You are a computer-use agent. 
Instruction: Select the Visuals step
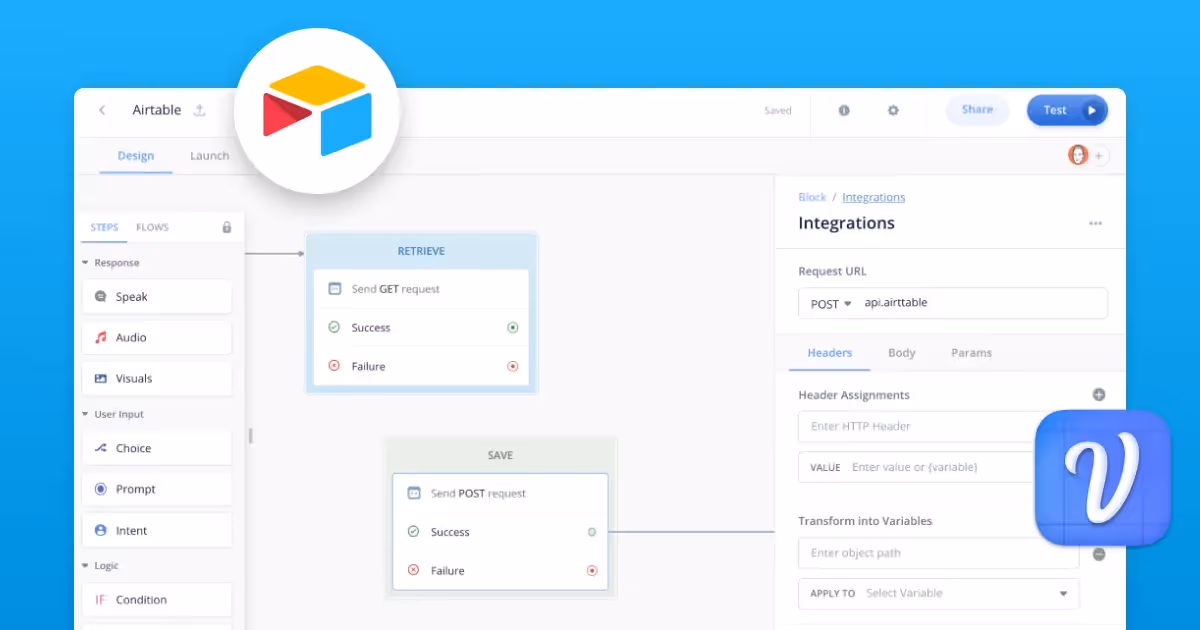coord(157,379)
